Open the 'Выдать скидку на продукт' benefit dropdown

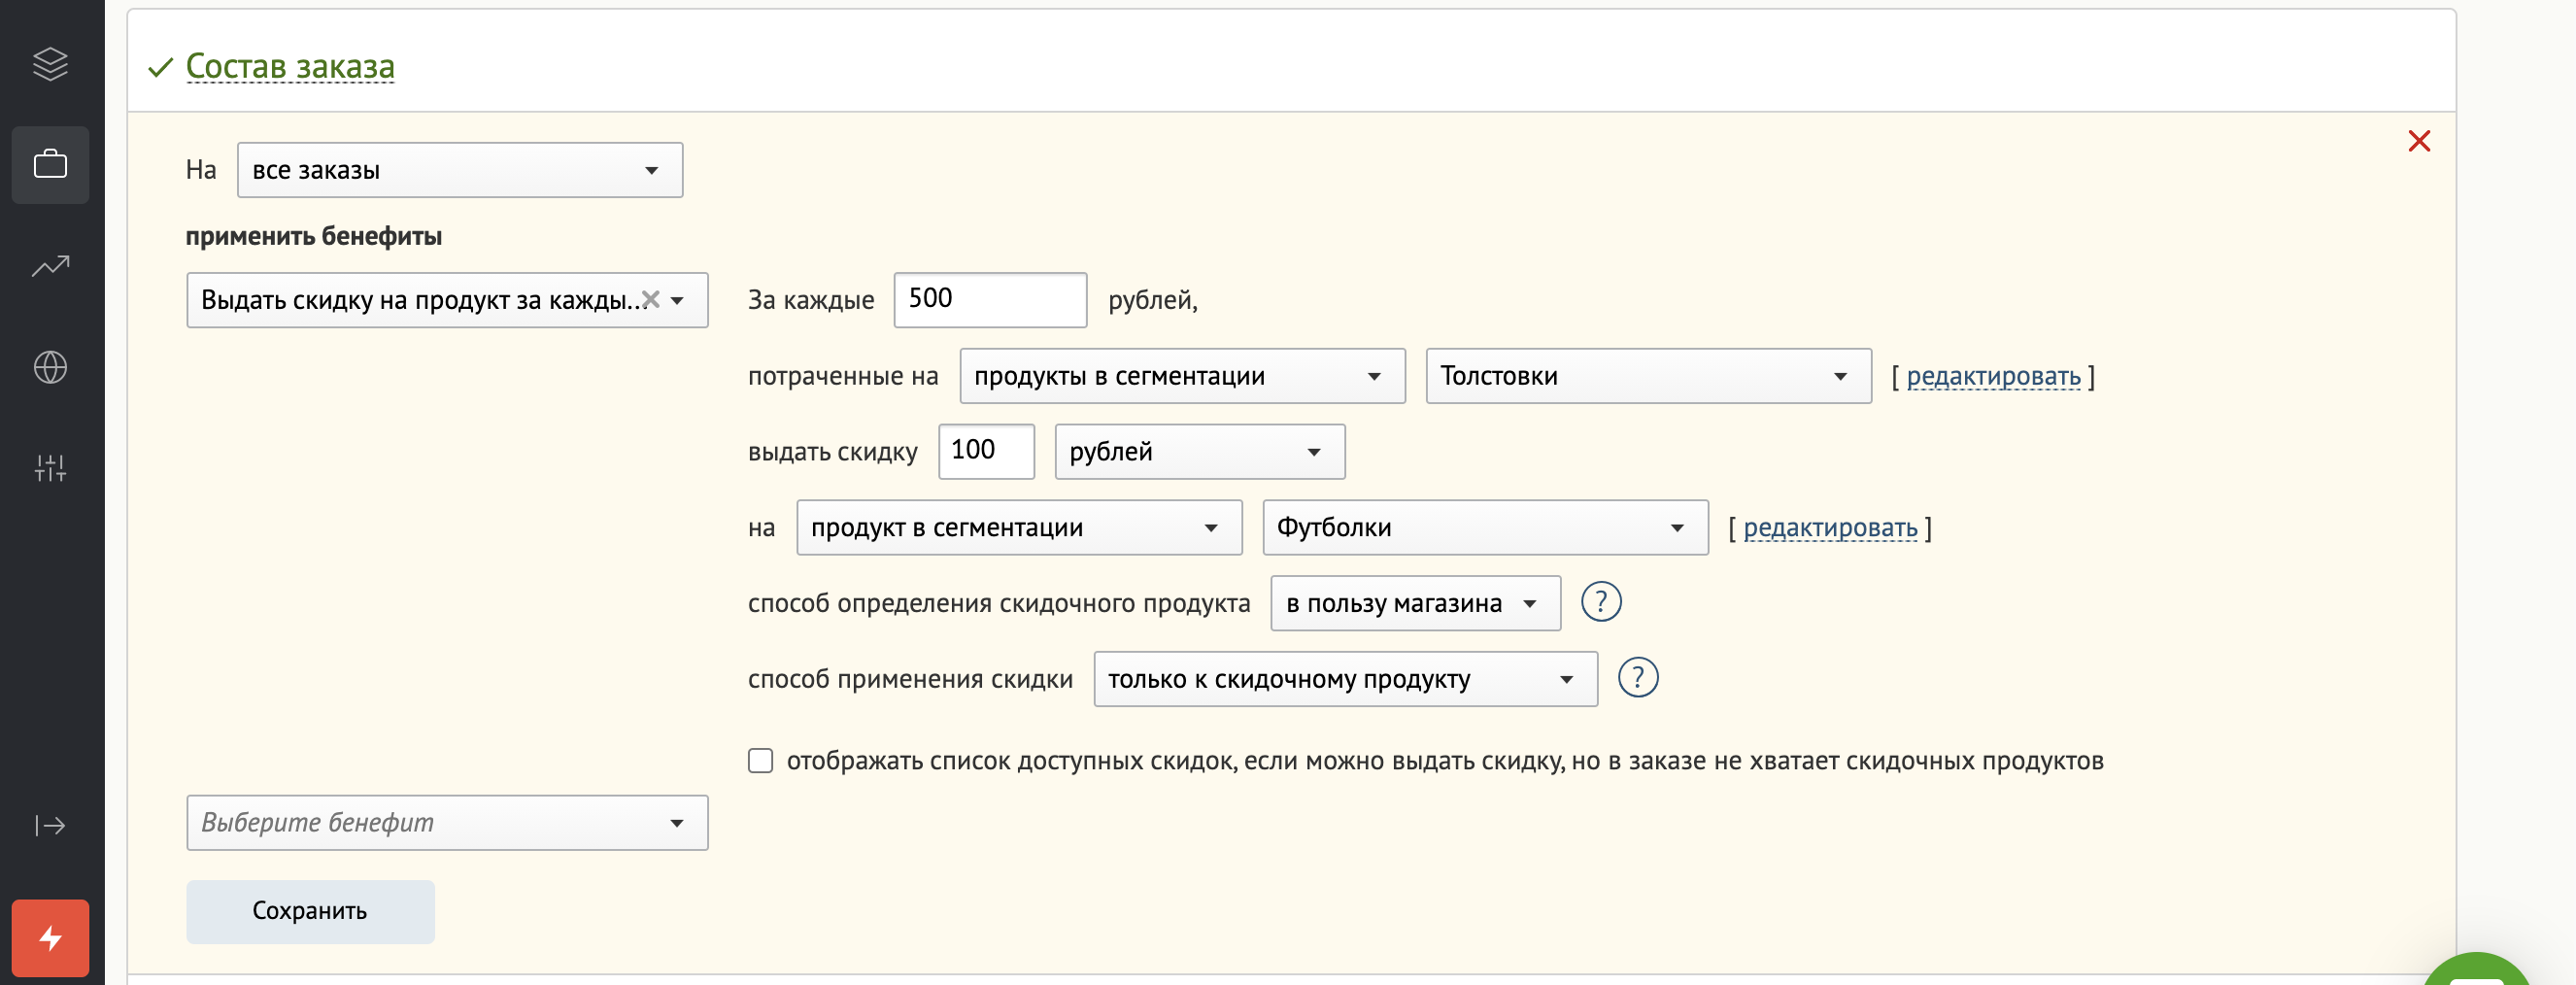447,300
